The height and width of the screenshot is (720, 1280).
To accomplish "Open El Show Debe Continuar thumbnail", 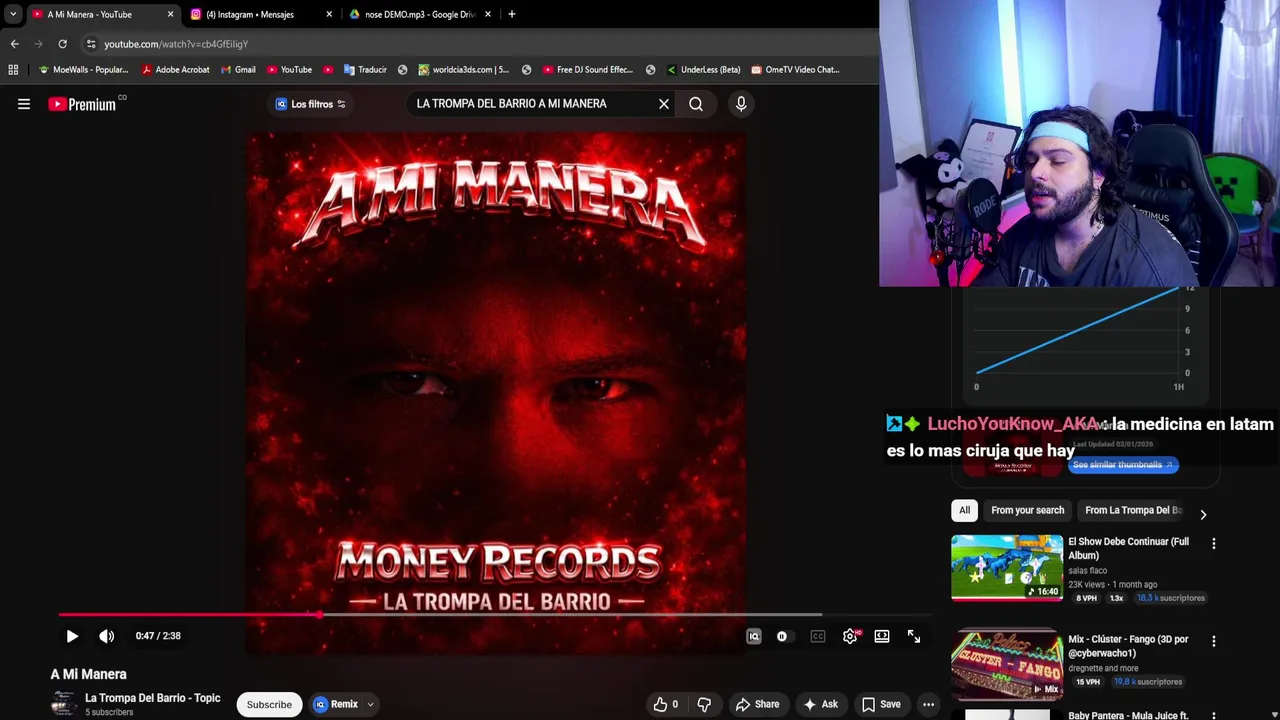I will [x=1007, y=567].
